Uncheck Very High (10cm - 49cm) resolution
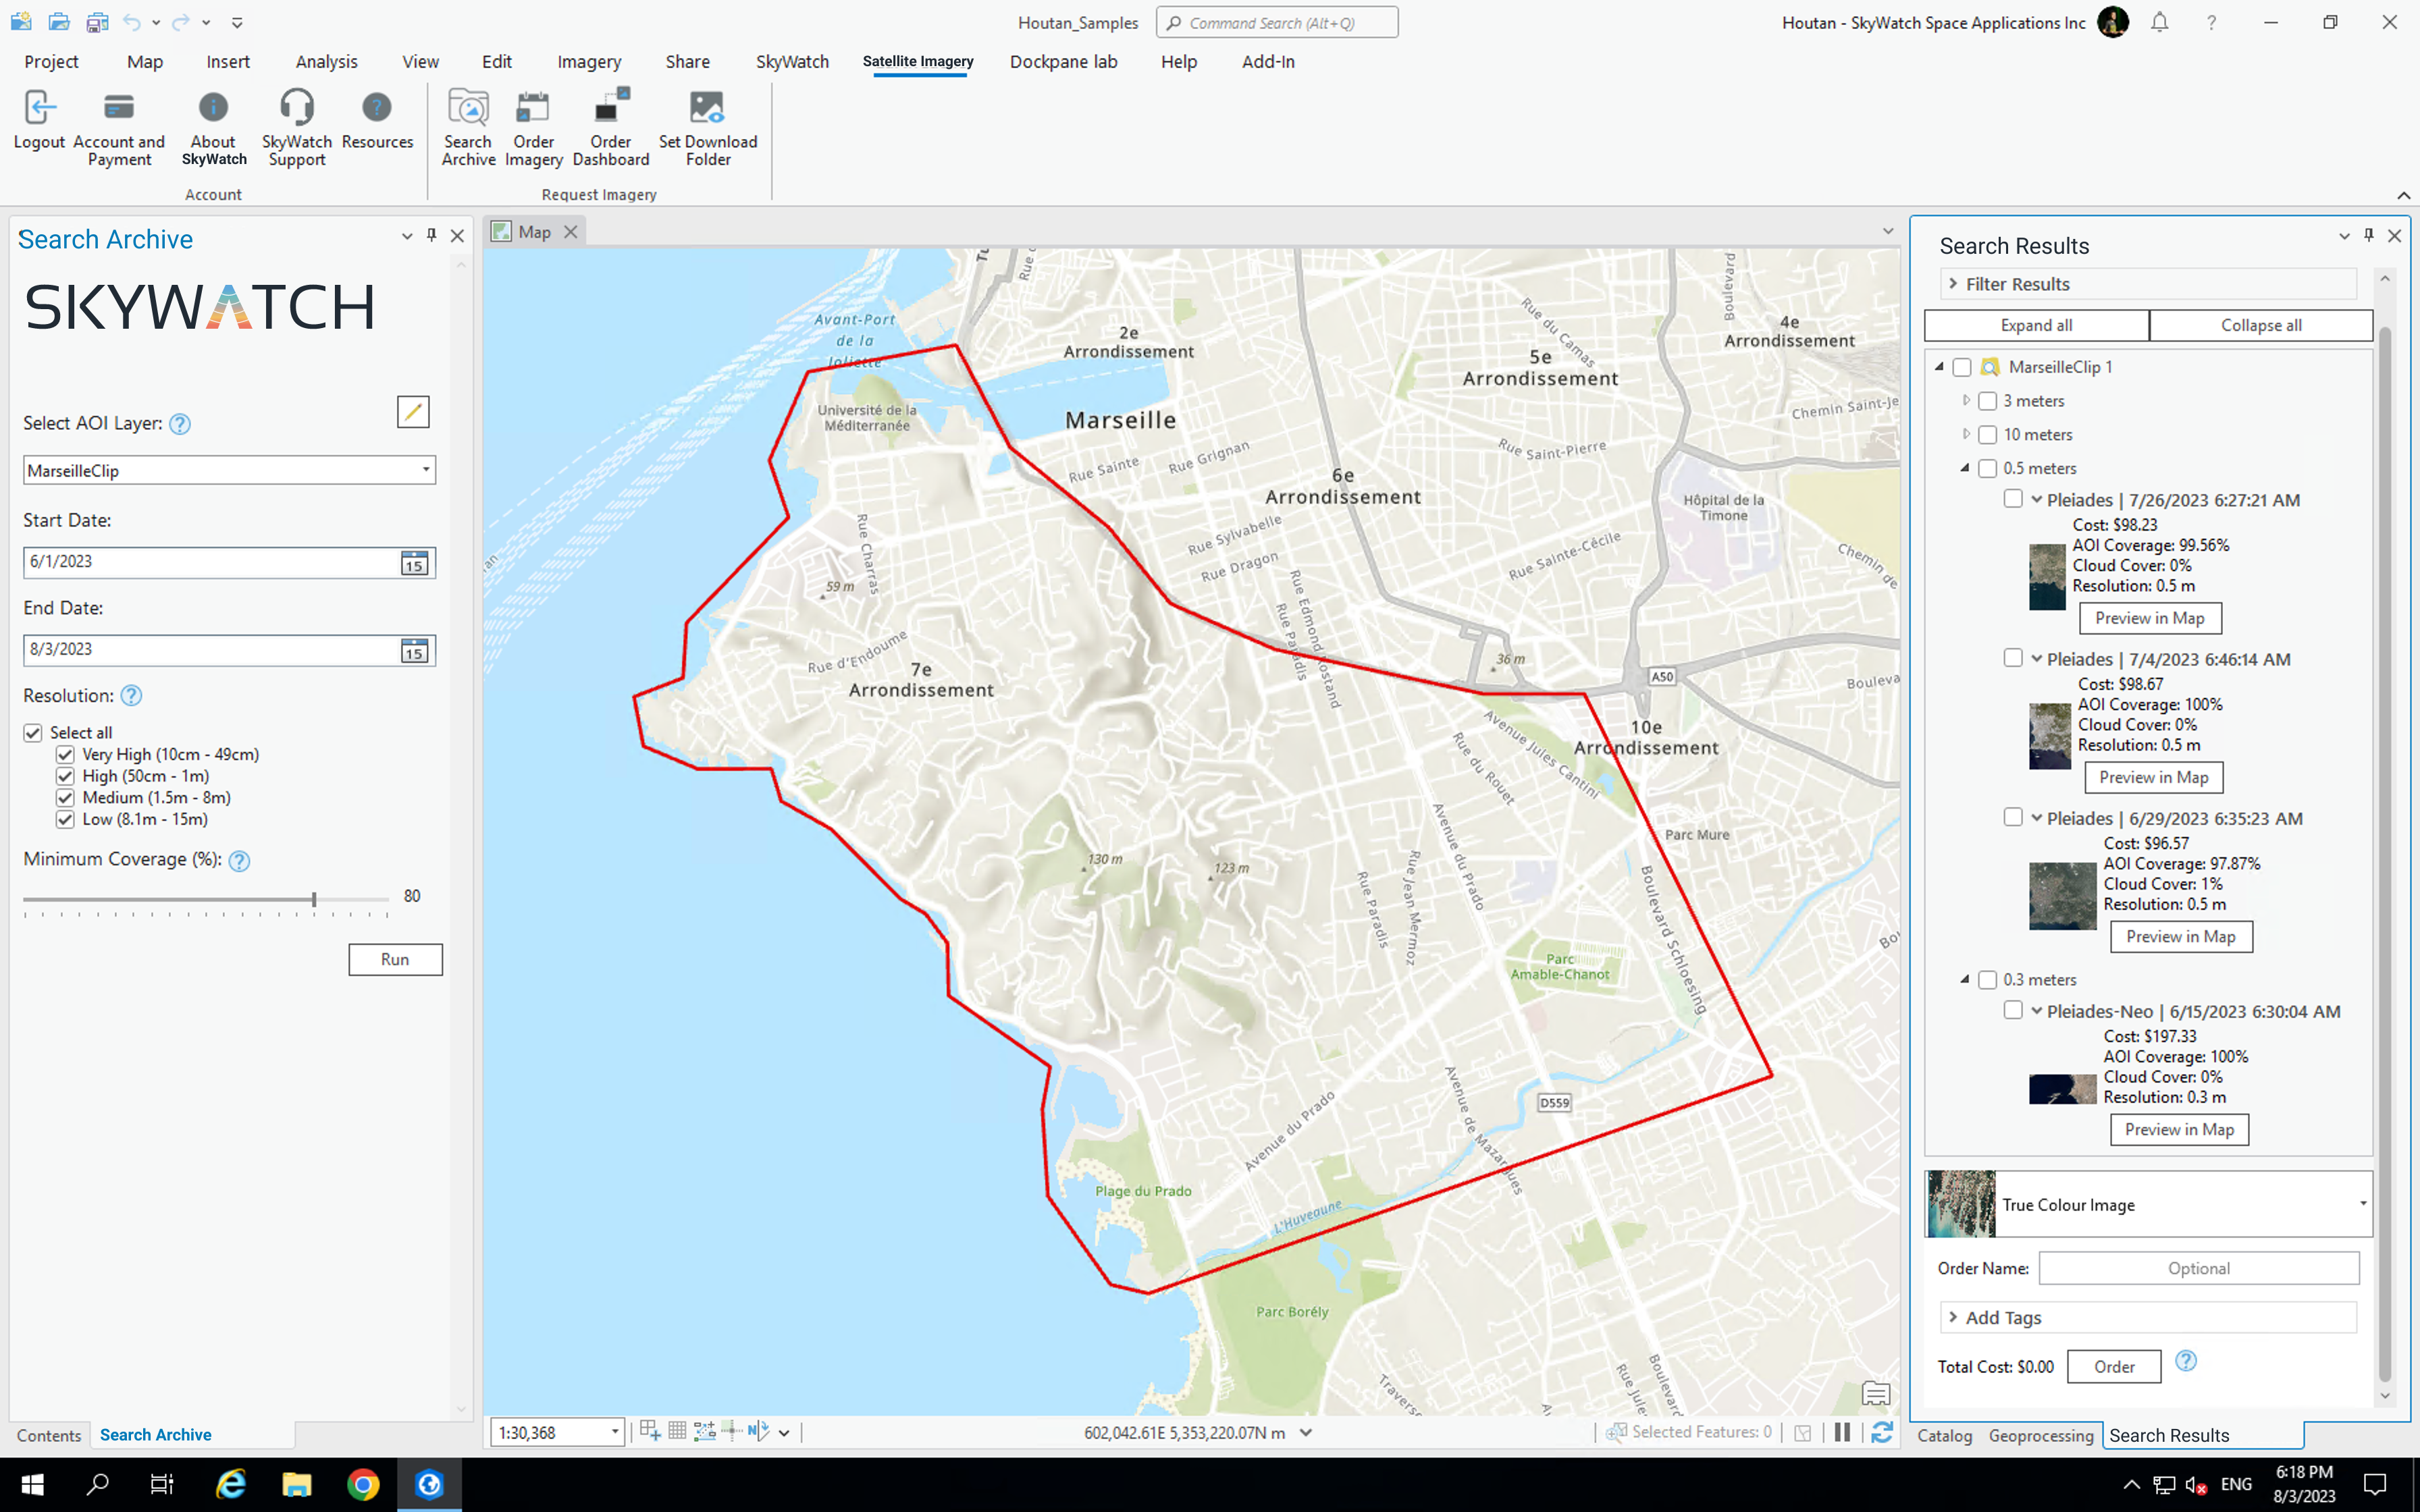 tap(65, 754)
